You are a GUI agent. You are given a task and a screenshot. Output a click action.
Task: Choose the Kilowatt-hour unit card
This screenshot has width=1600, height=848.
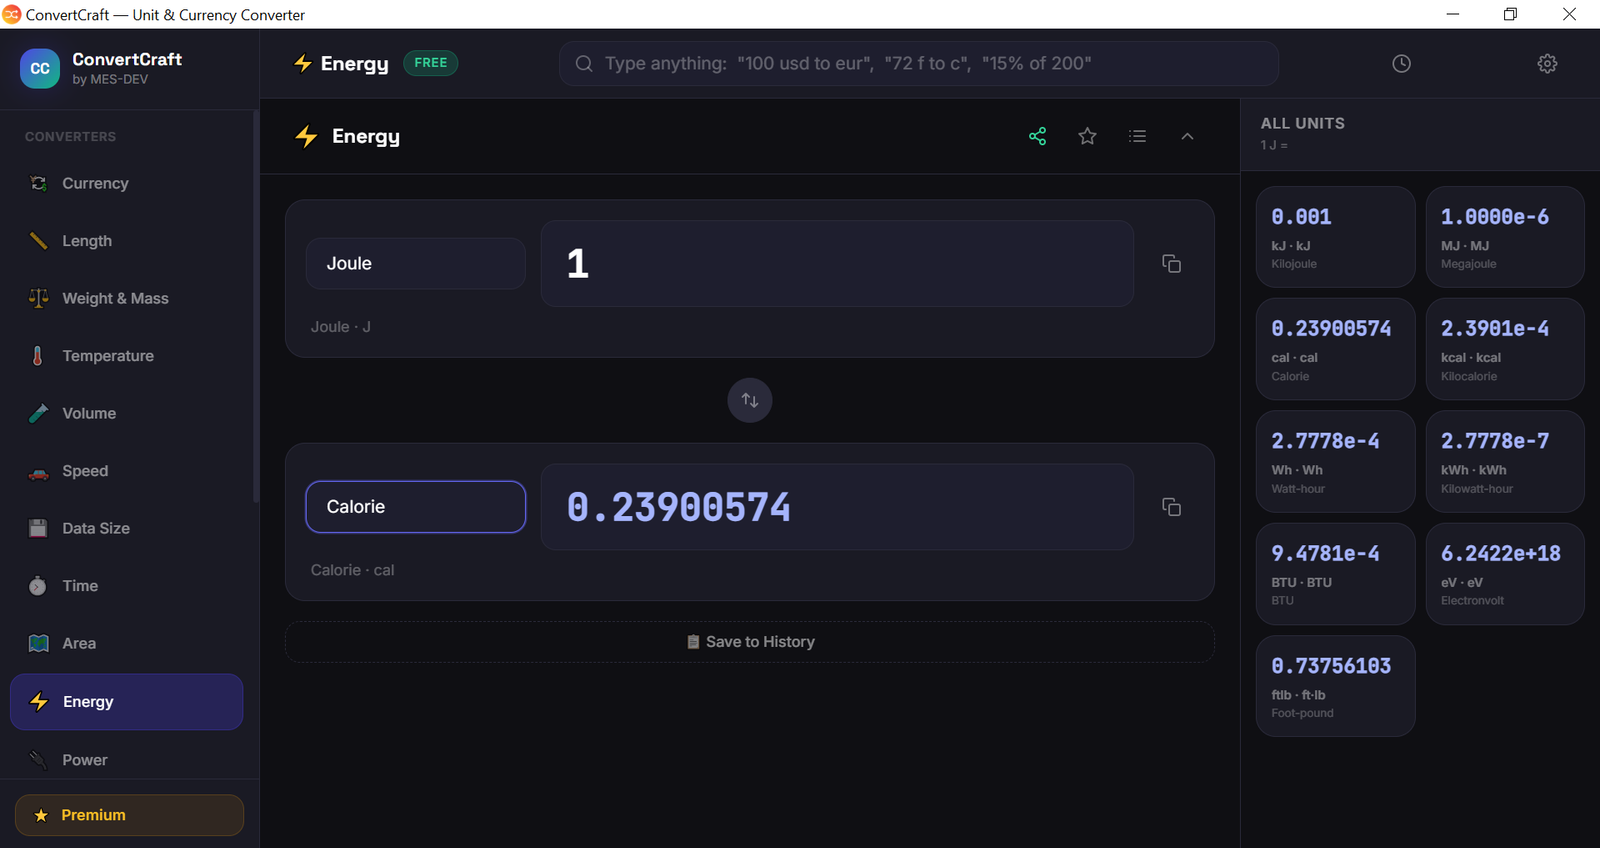tap(1505, 462)
